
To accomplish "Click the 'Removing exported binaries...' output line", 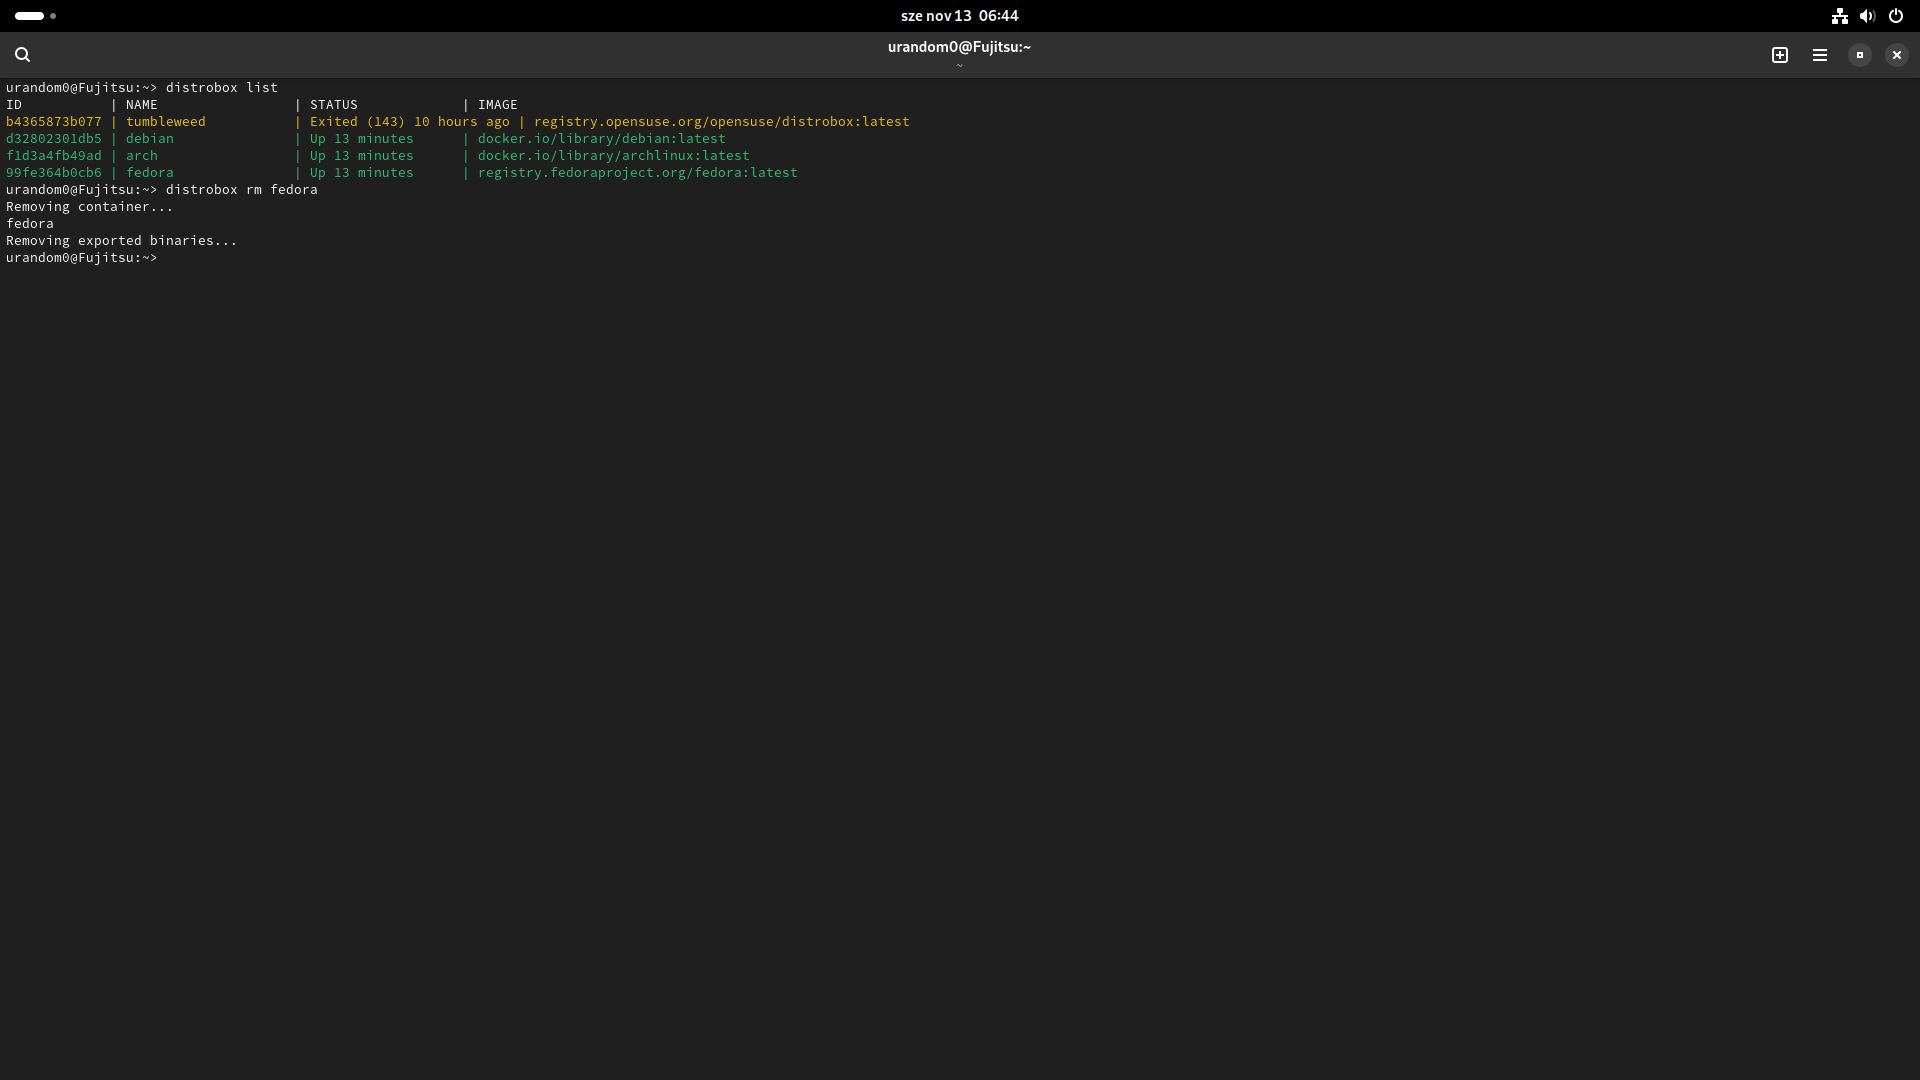I will coord(122,241).
